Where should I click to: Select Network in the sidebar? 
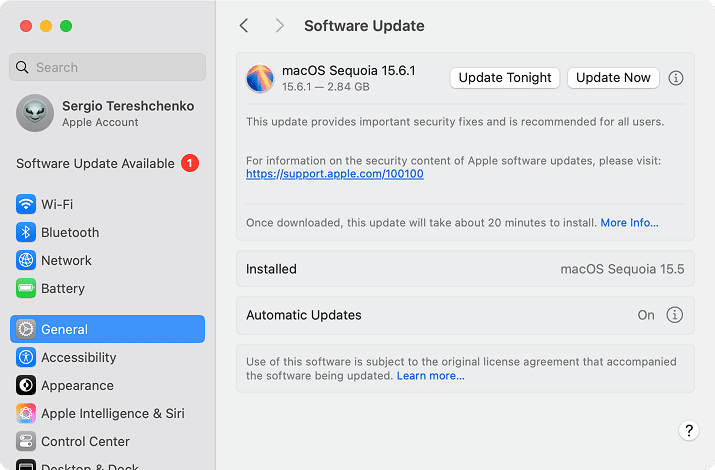[108, 260]
